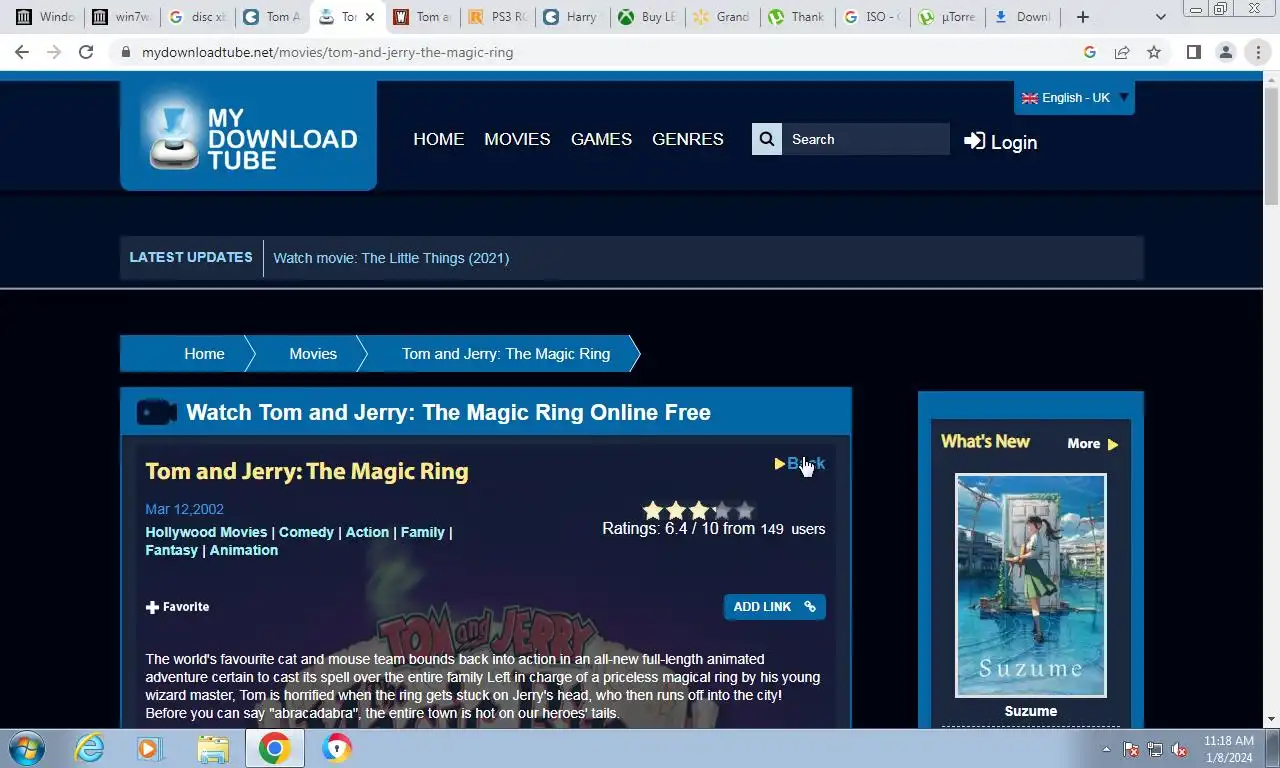Open Windows Explorer folder in taskbar
This screenshot has width=1280, height=768.
point(213,748)
